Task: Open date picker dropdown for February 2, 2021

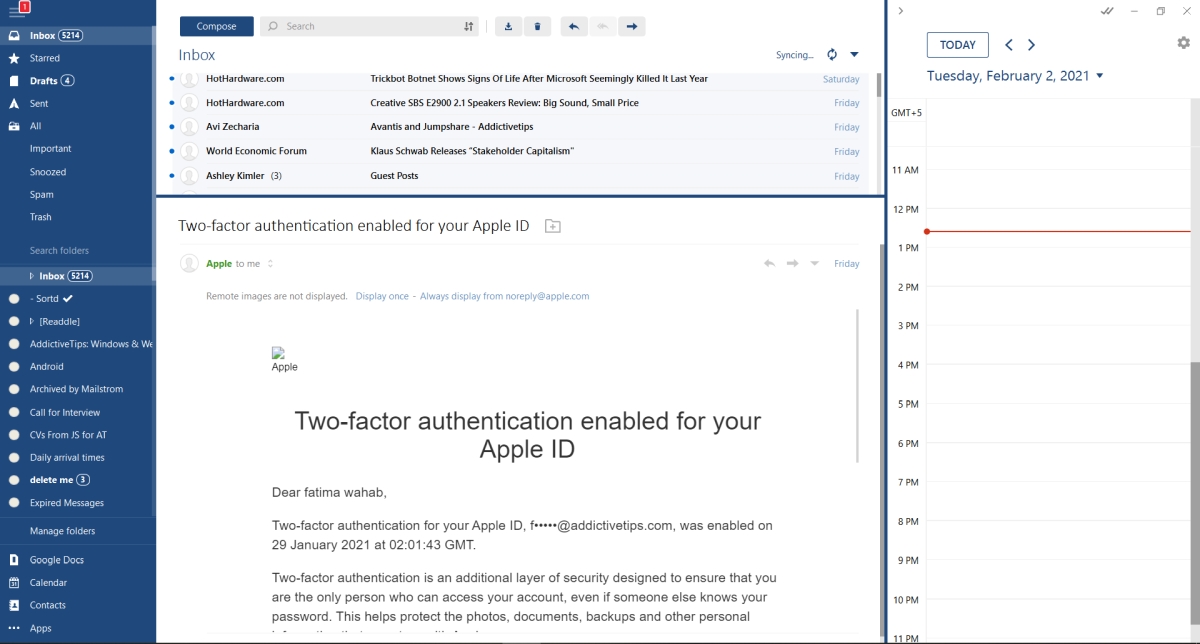Action: 1100,76
